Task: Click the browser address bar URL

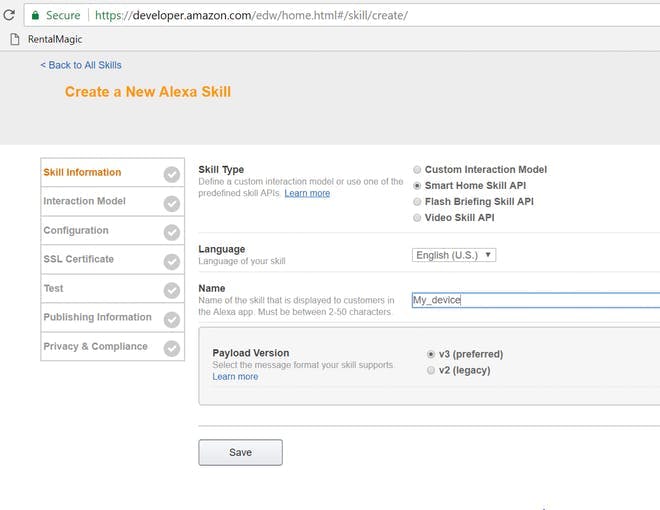Action: [251, 16]
